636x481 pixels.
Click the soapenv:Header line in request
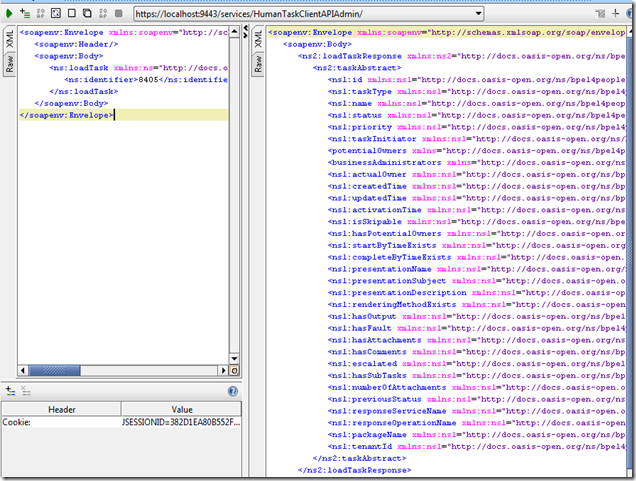tap(76, 44)
